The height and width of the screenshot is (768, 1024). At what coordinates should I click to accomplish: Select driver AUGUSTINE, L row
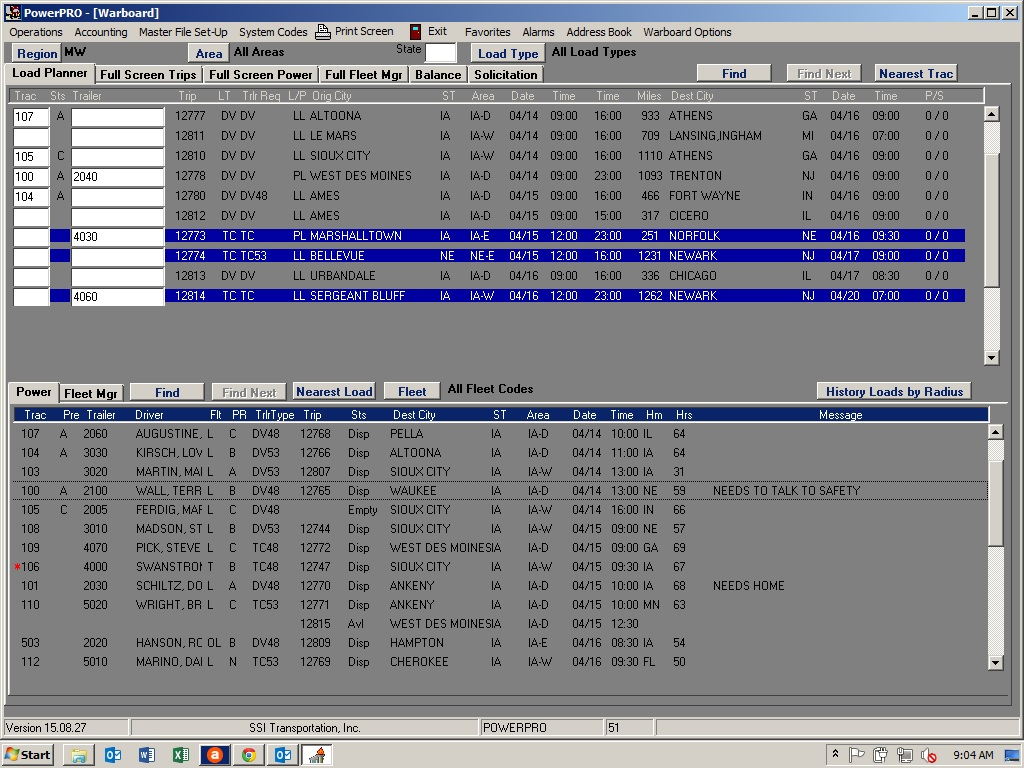(x=500, y=434)
